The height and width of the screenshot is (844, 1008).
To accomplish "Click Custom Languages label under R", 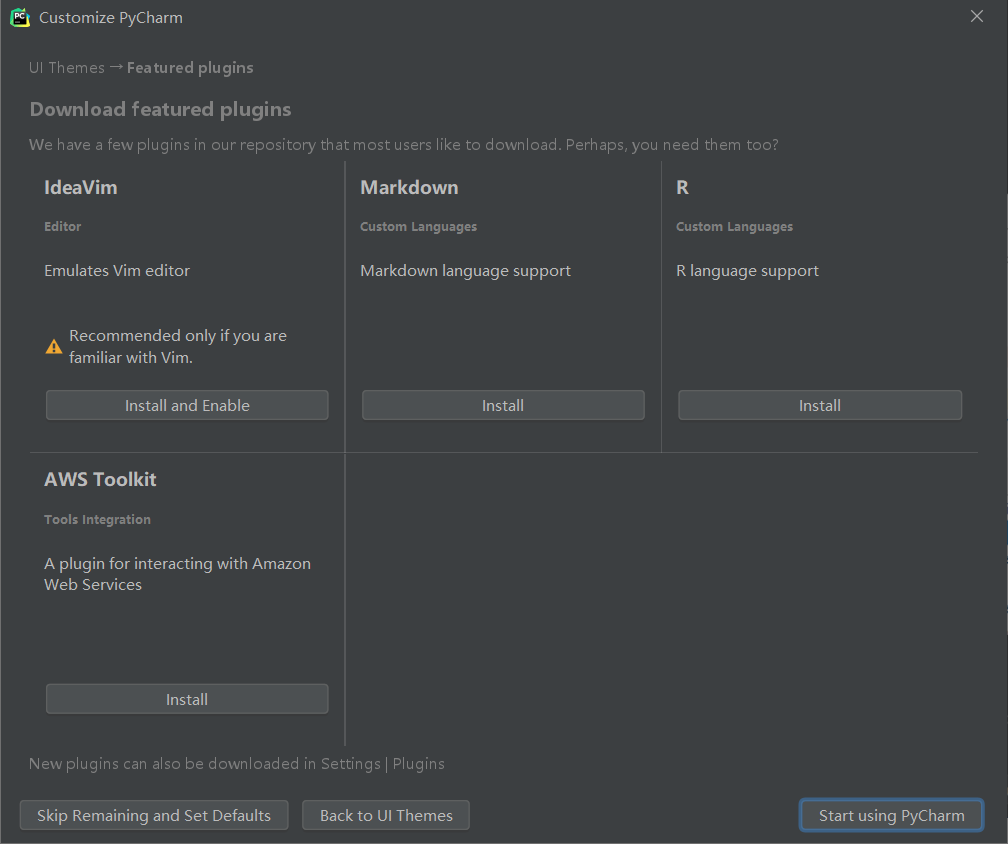I will click(734, 227).
